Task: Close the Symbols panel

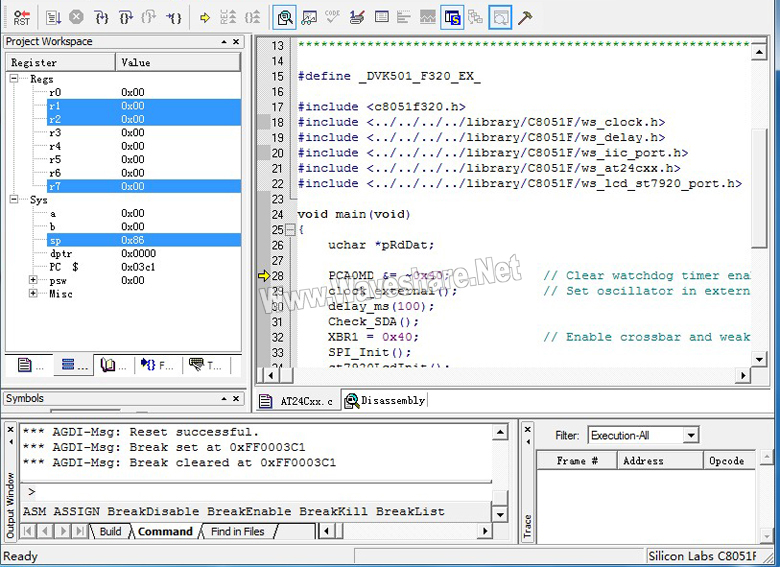Action: tap(236, 398)
